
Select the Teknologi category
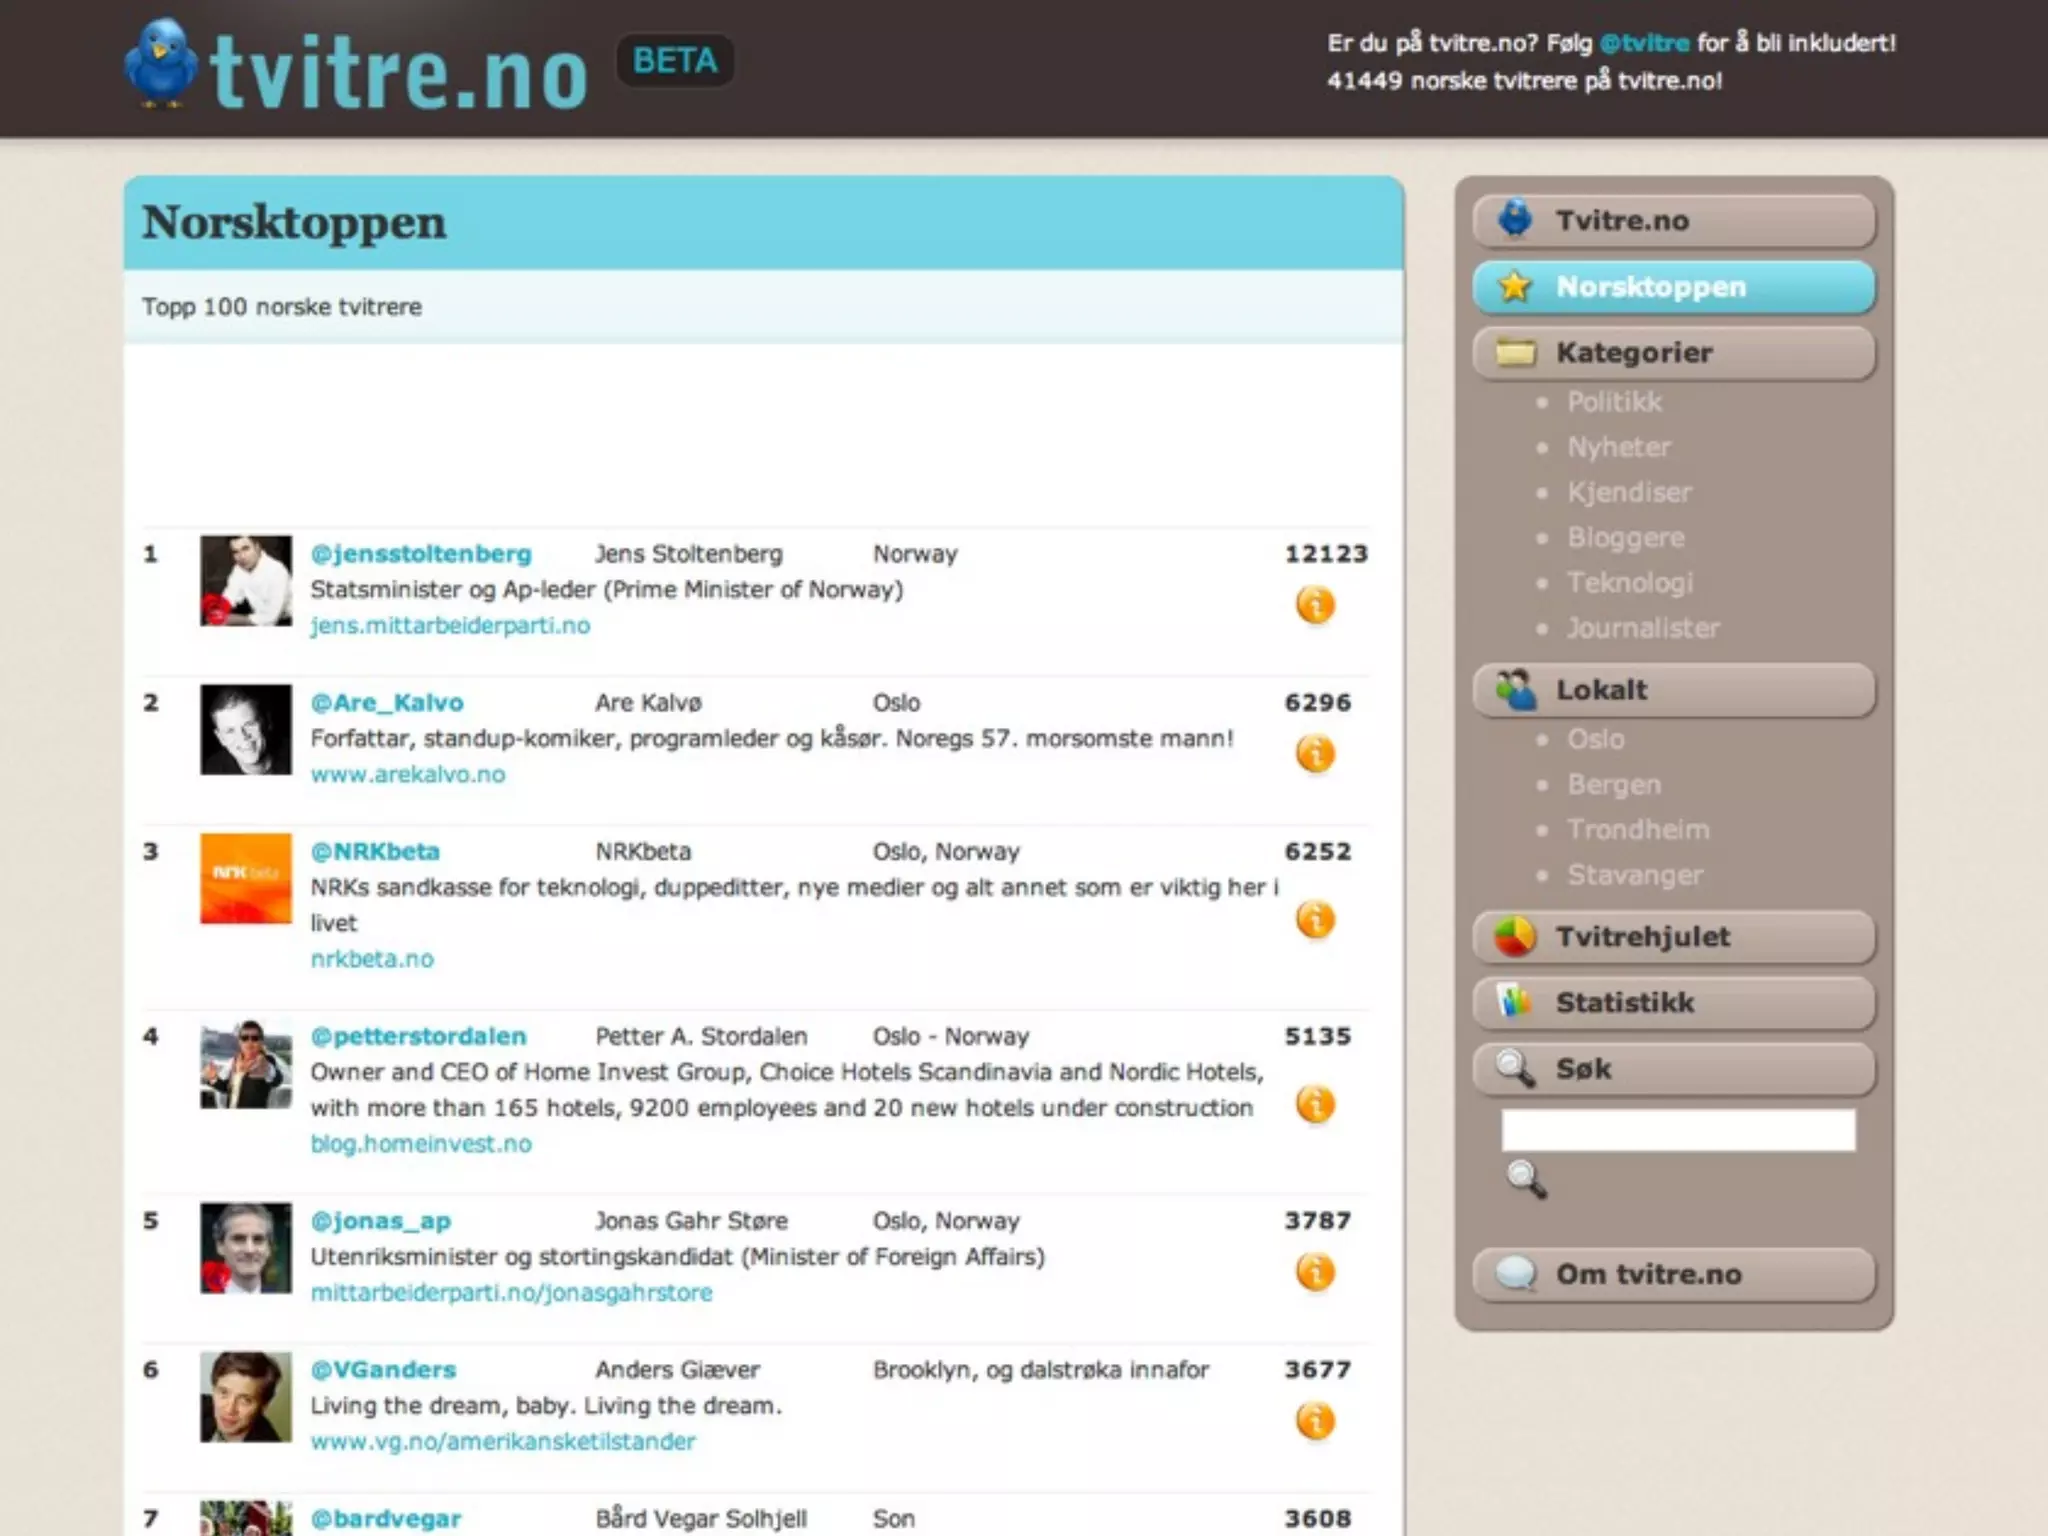coord(1629,583)
